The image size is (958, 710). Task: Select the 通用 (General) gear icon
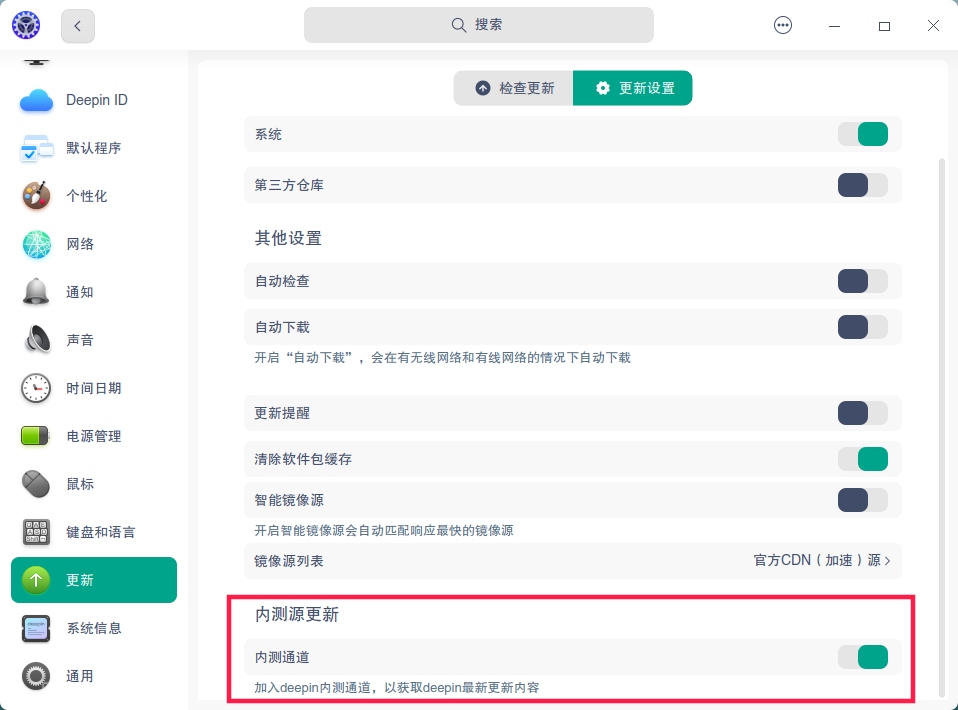[36, 676]
